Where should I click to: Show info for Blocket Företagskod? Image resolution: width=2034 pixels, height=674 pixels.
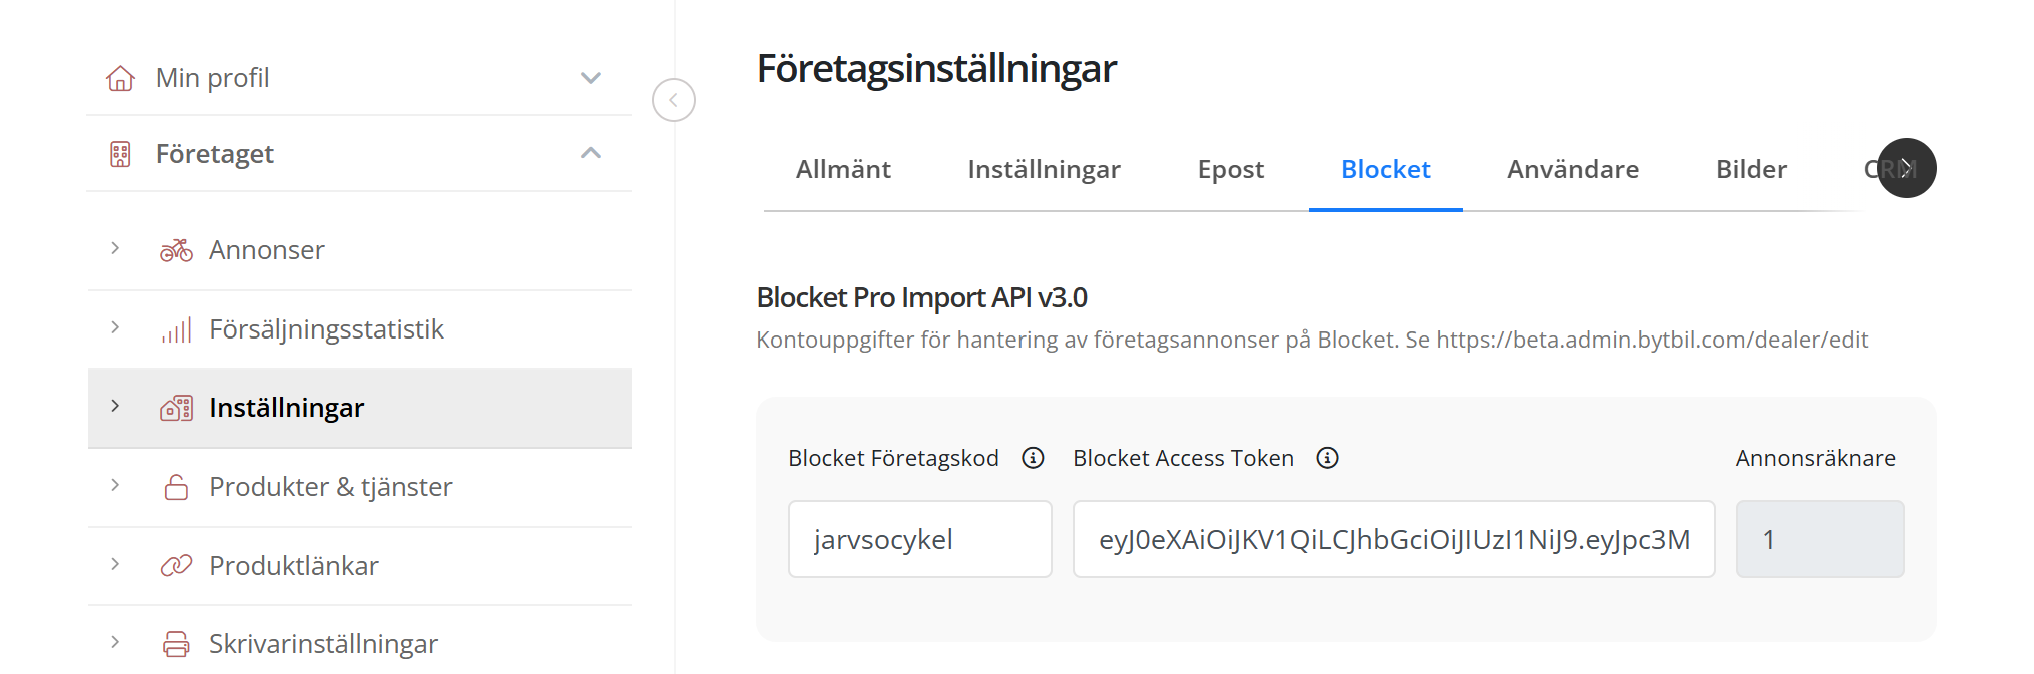tap(1033, 458)
